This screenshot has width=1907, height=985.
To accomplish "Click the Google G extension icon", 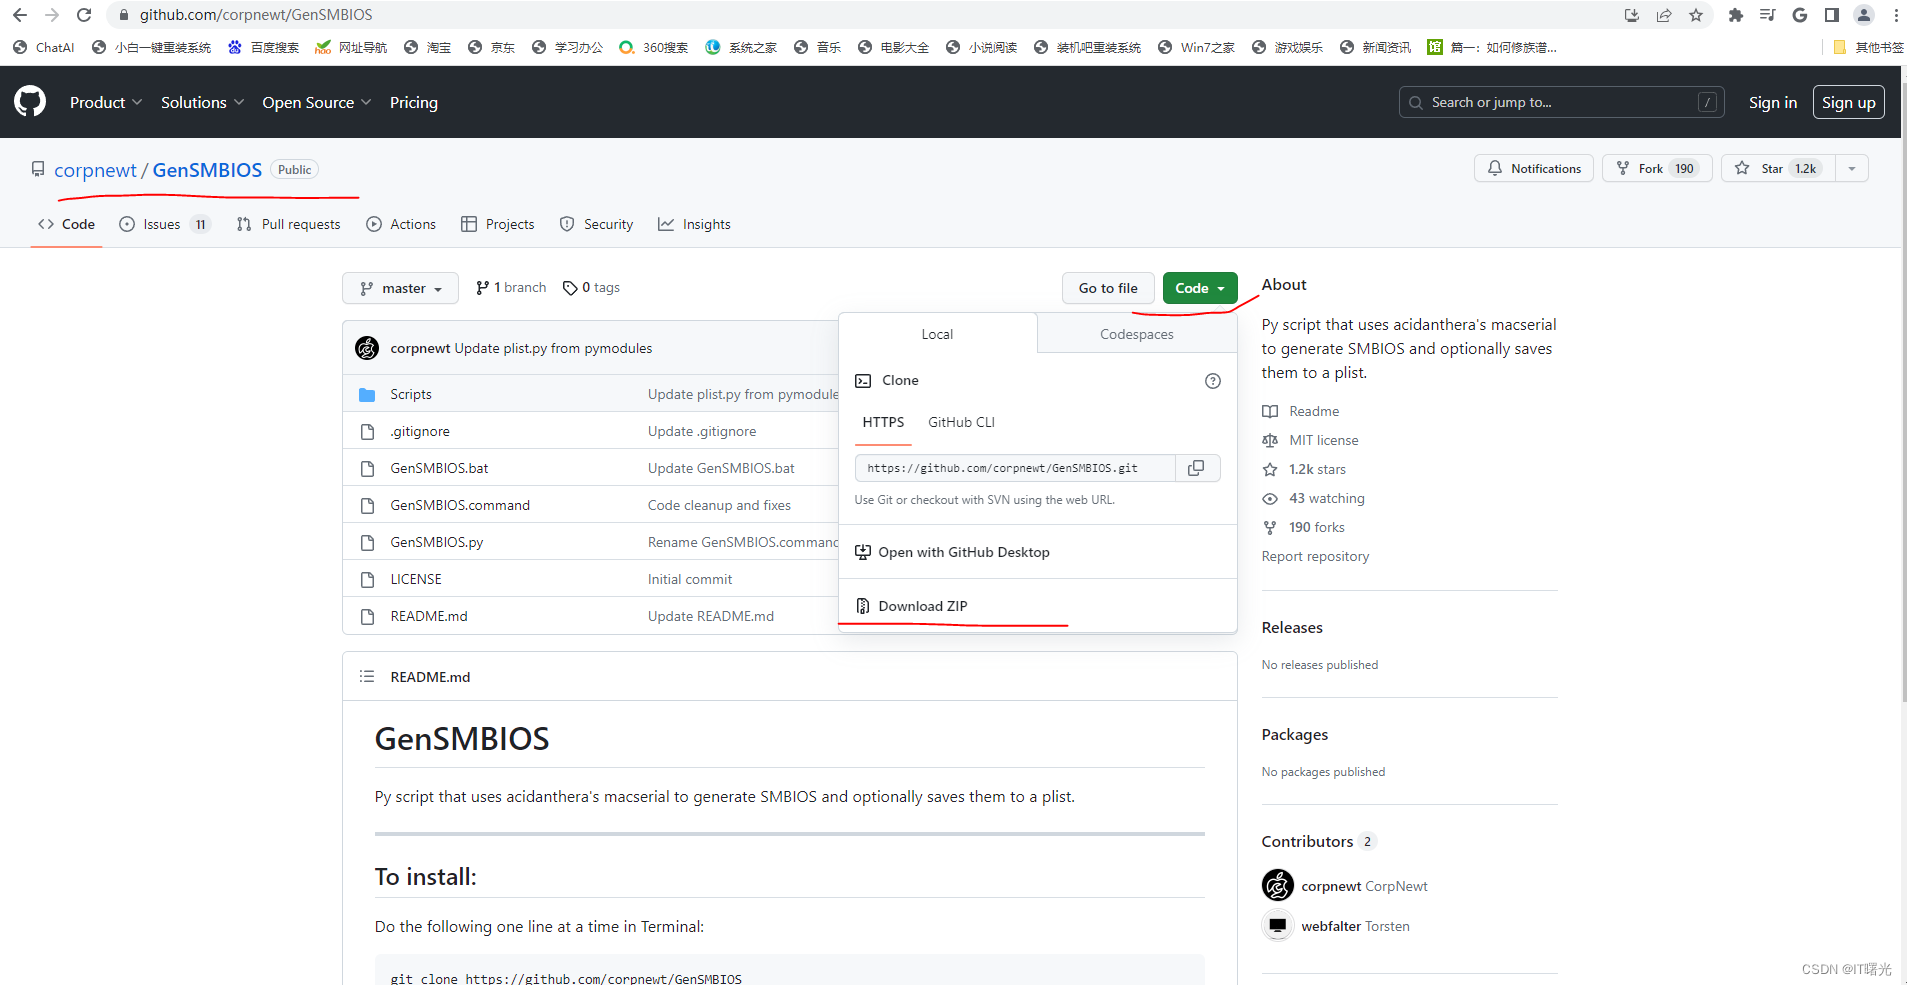I will [x=1800, y=15].
